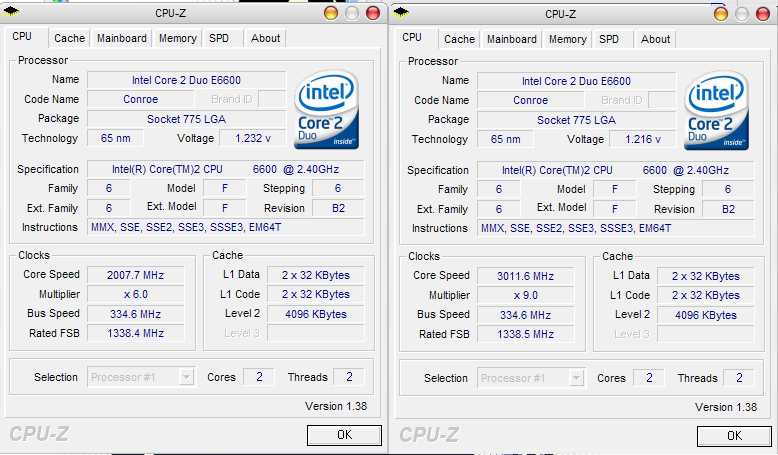Close right CPU-Z window with red button
Image resolution: width=778 pixels, height=455 pixels.
(x=763, y=14)
